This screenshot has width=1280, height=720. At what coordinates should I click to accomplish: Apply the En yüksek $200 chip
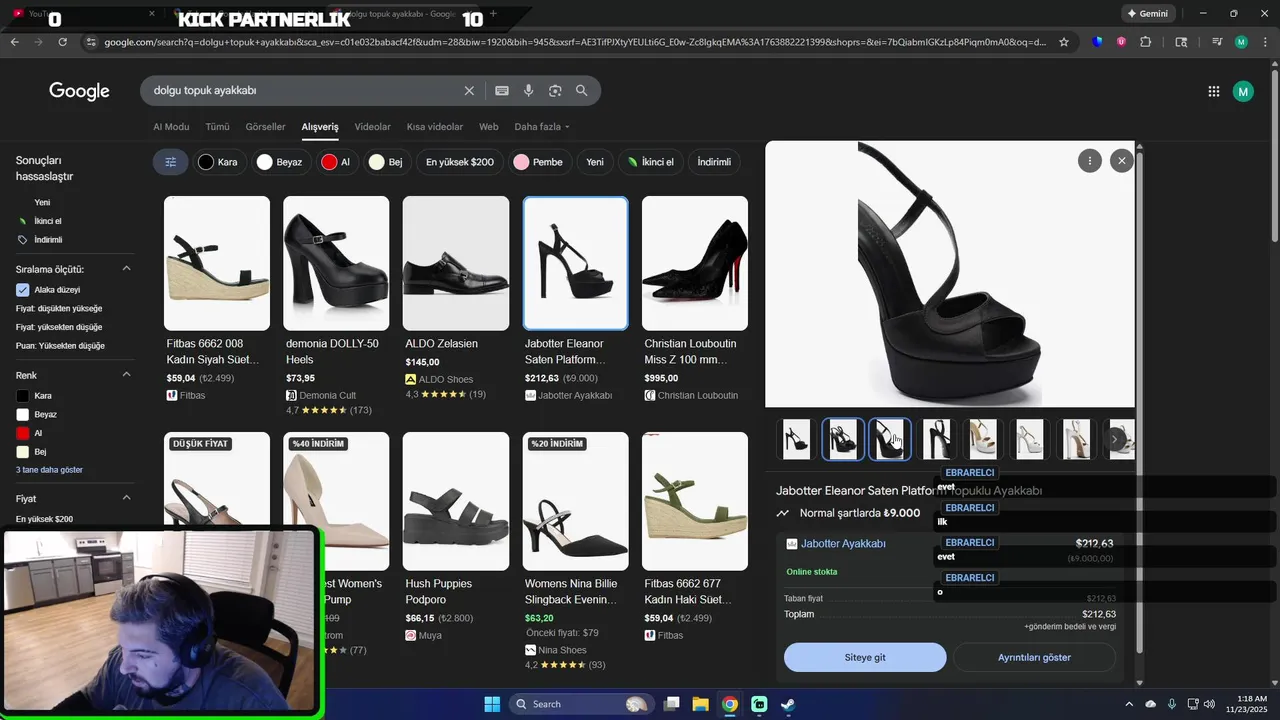coord(459,162)
